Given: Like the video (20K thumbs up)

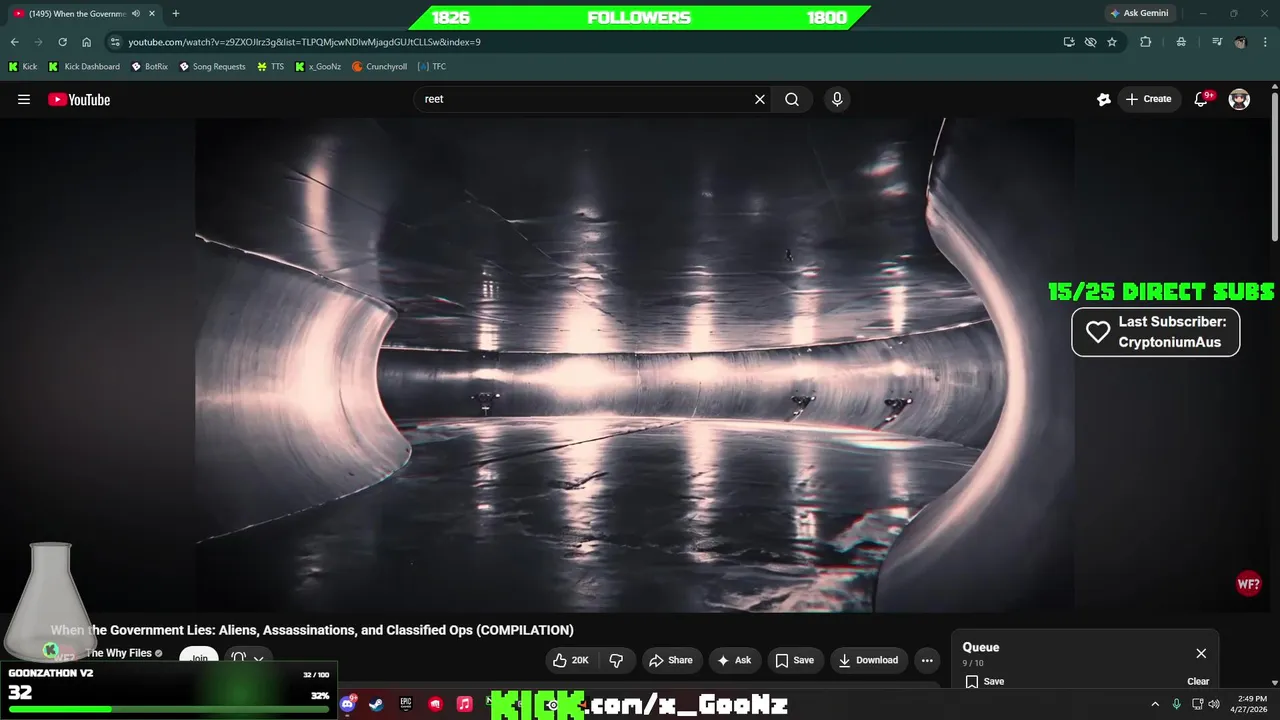Looking at the screenshot, I should [570, 660].
